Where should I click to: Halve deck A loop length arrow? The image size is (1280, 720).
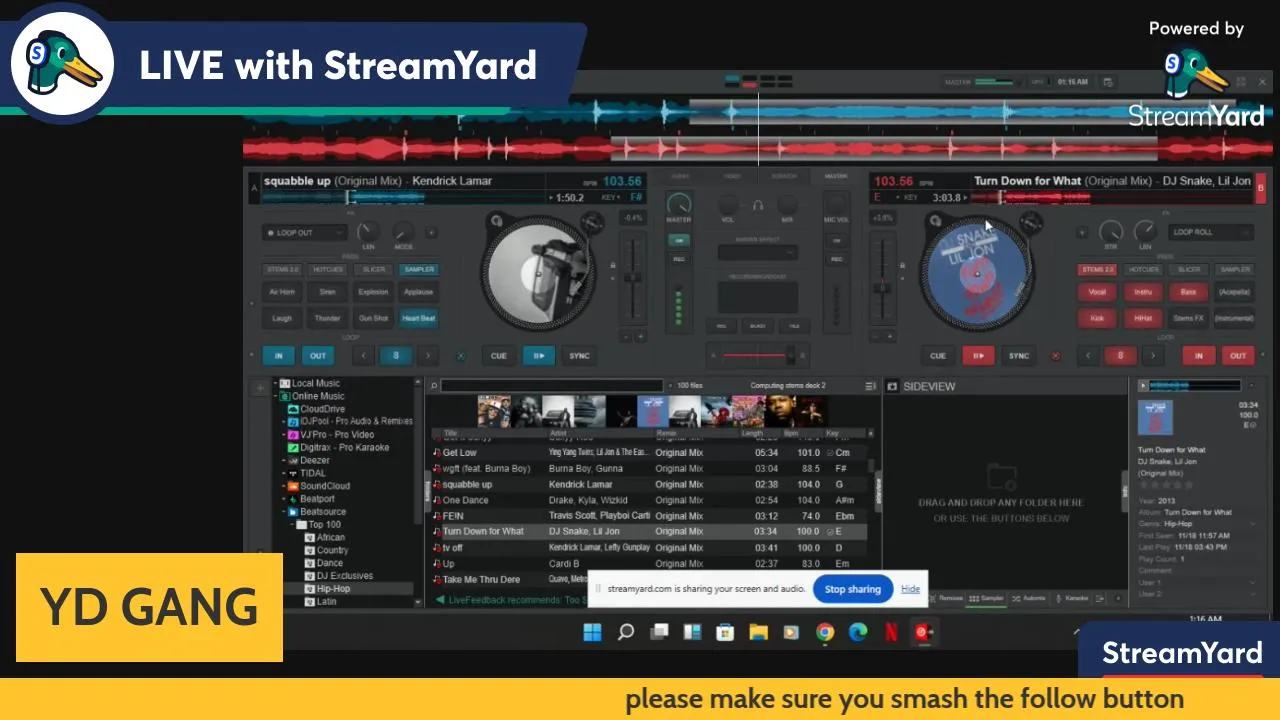tap(363, 356)
